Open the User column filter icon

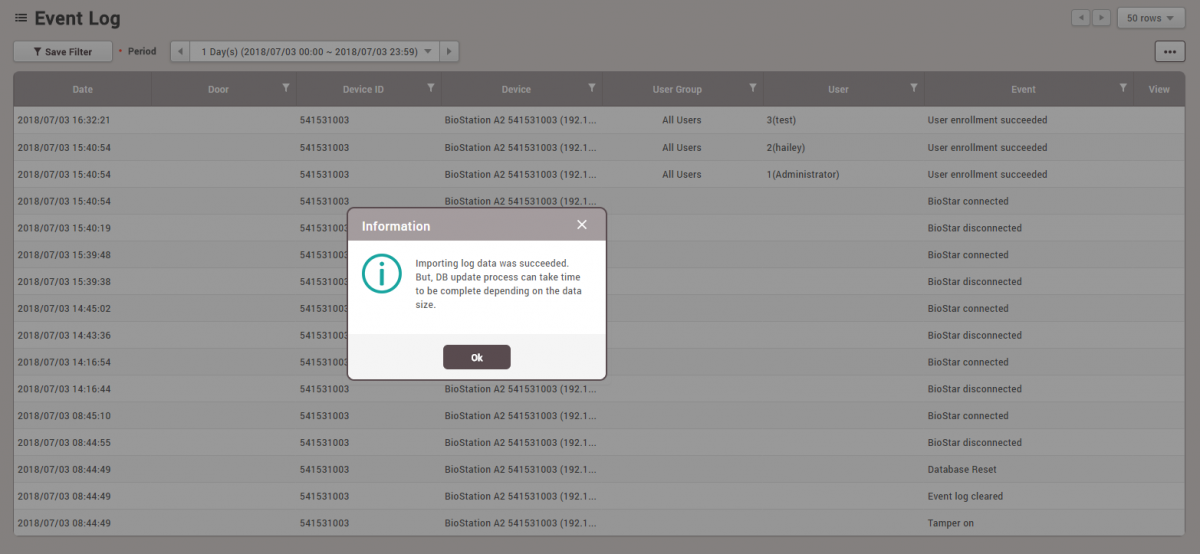913,89
